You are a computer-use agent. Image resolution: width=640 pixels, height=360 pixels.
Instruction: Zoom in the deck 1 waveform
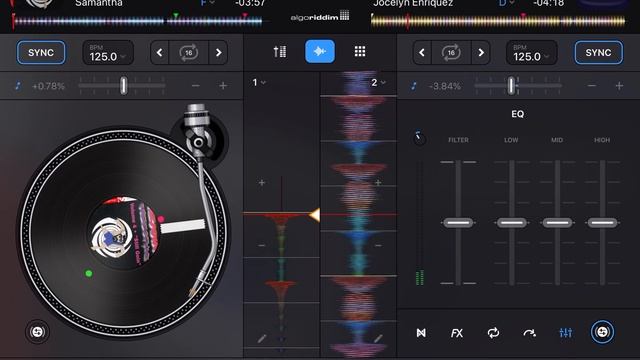[262, 182]
